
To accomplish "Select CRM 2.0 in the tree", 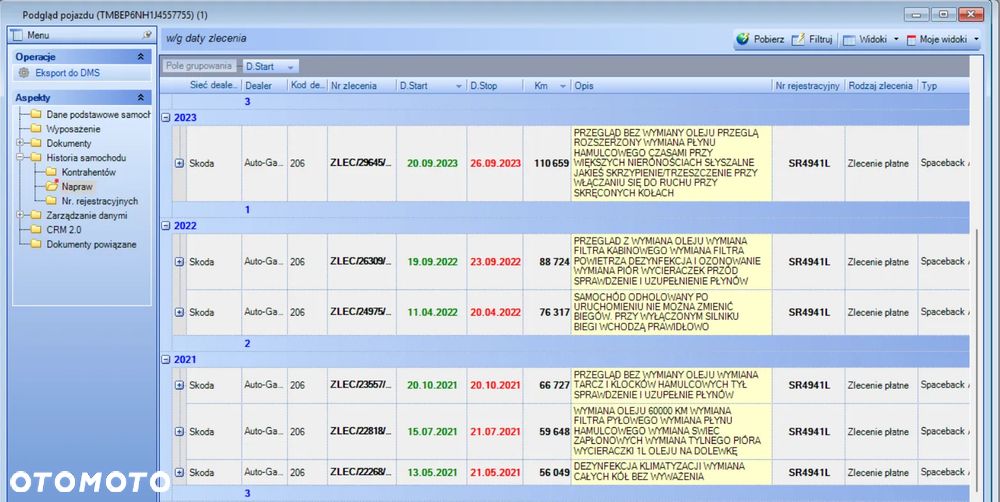I will click(64, 230).
